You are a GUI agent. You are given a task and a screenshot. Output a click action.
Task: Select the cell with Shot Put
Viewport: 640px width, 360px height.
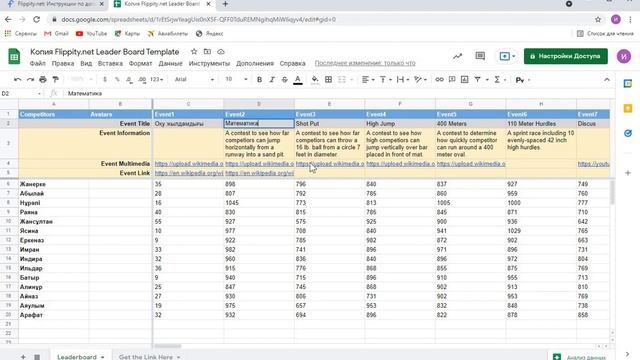(329, 123)
